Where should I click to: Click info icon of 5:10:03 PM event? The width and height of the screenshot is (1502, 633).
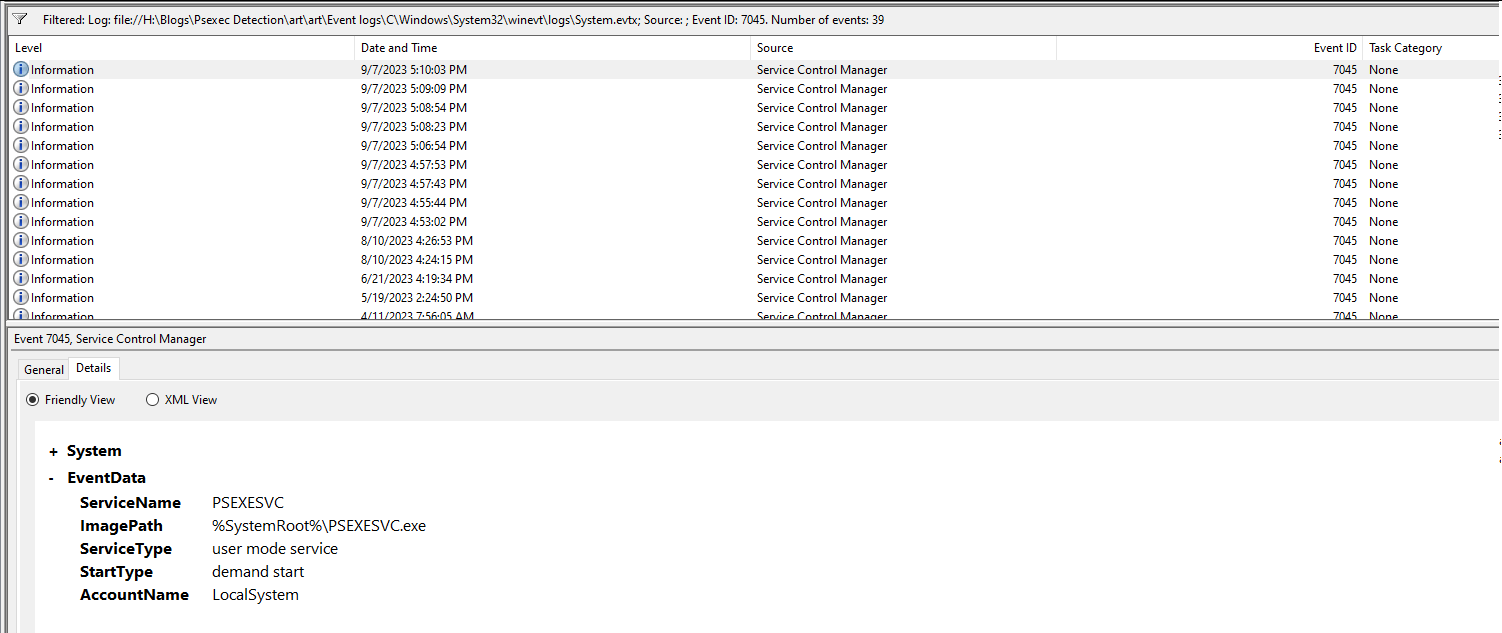(21, 70)
